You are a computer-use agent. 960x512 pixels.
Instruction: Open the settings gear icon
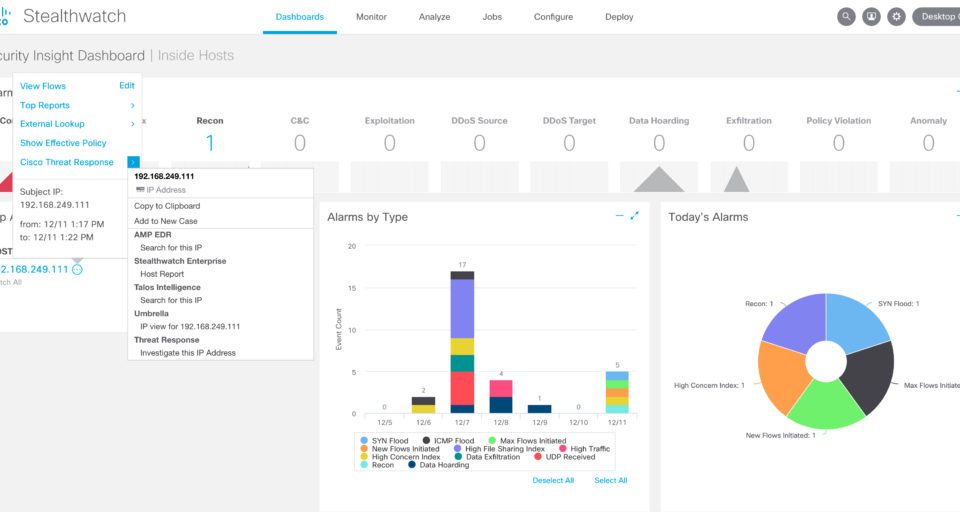point(896,17)
